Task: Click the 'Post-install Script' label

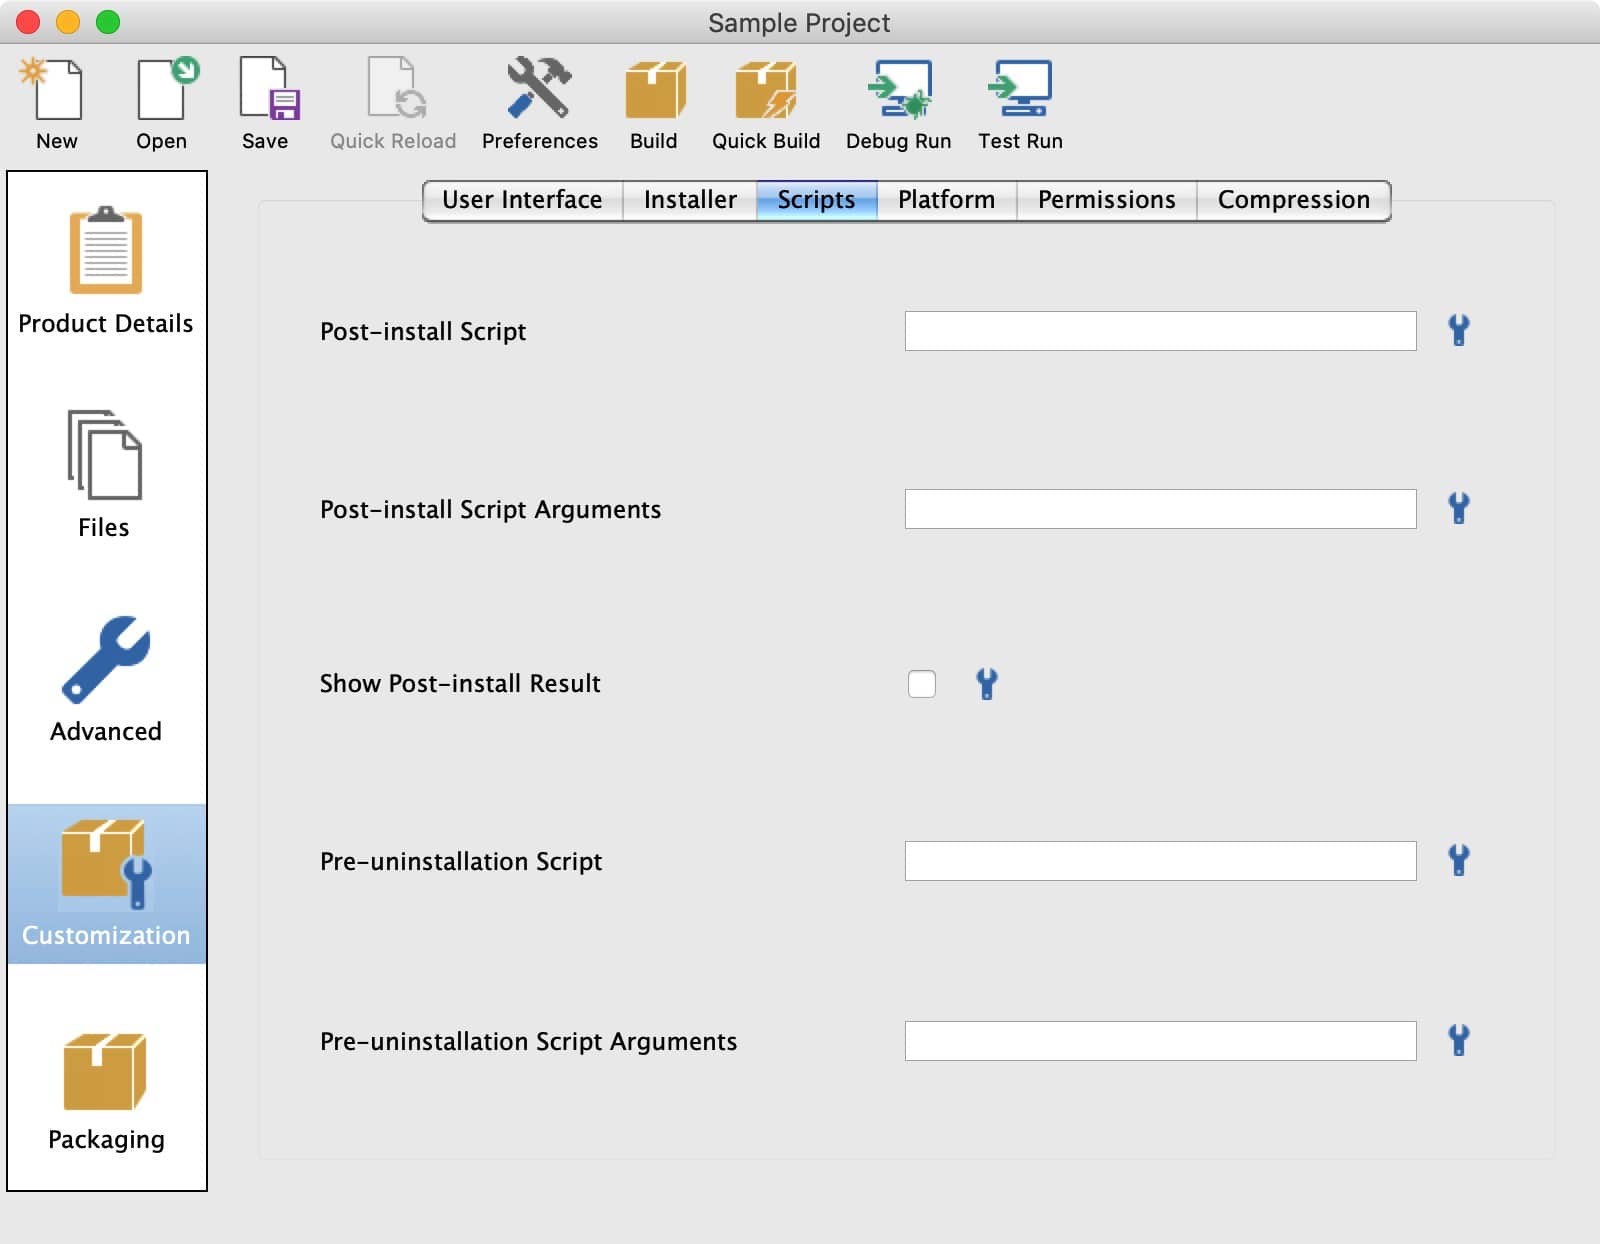Action: (x=423, y=331)
